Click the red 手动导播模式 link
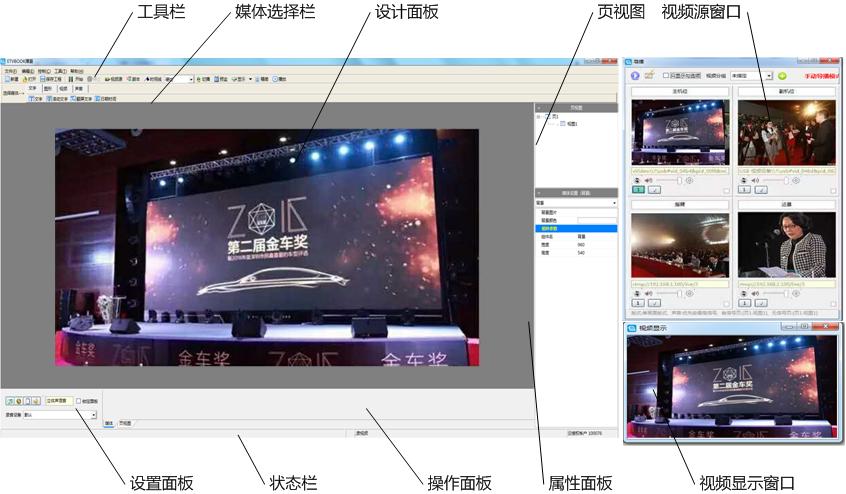The image size is (846, 494). pos(821,76)
